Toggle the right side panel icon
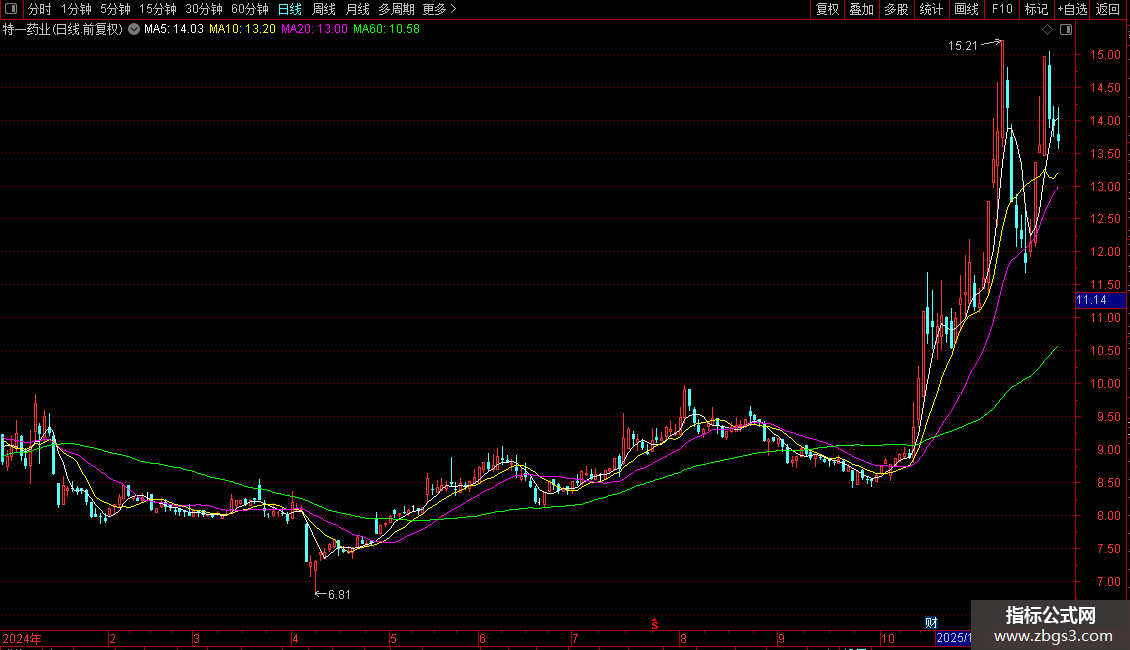Viewport: 1130px width, 650px height. 1066,30
